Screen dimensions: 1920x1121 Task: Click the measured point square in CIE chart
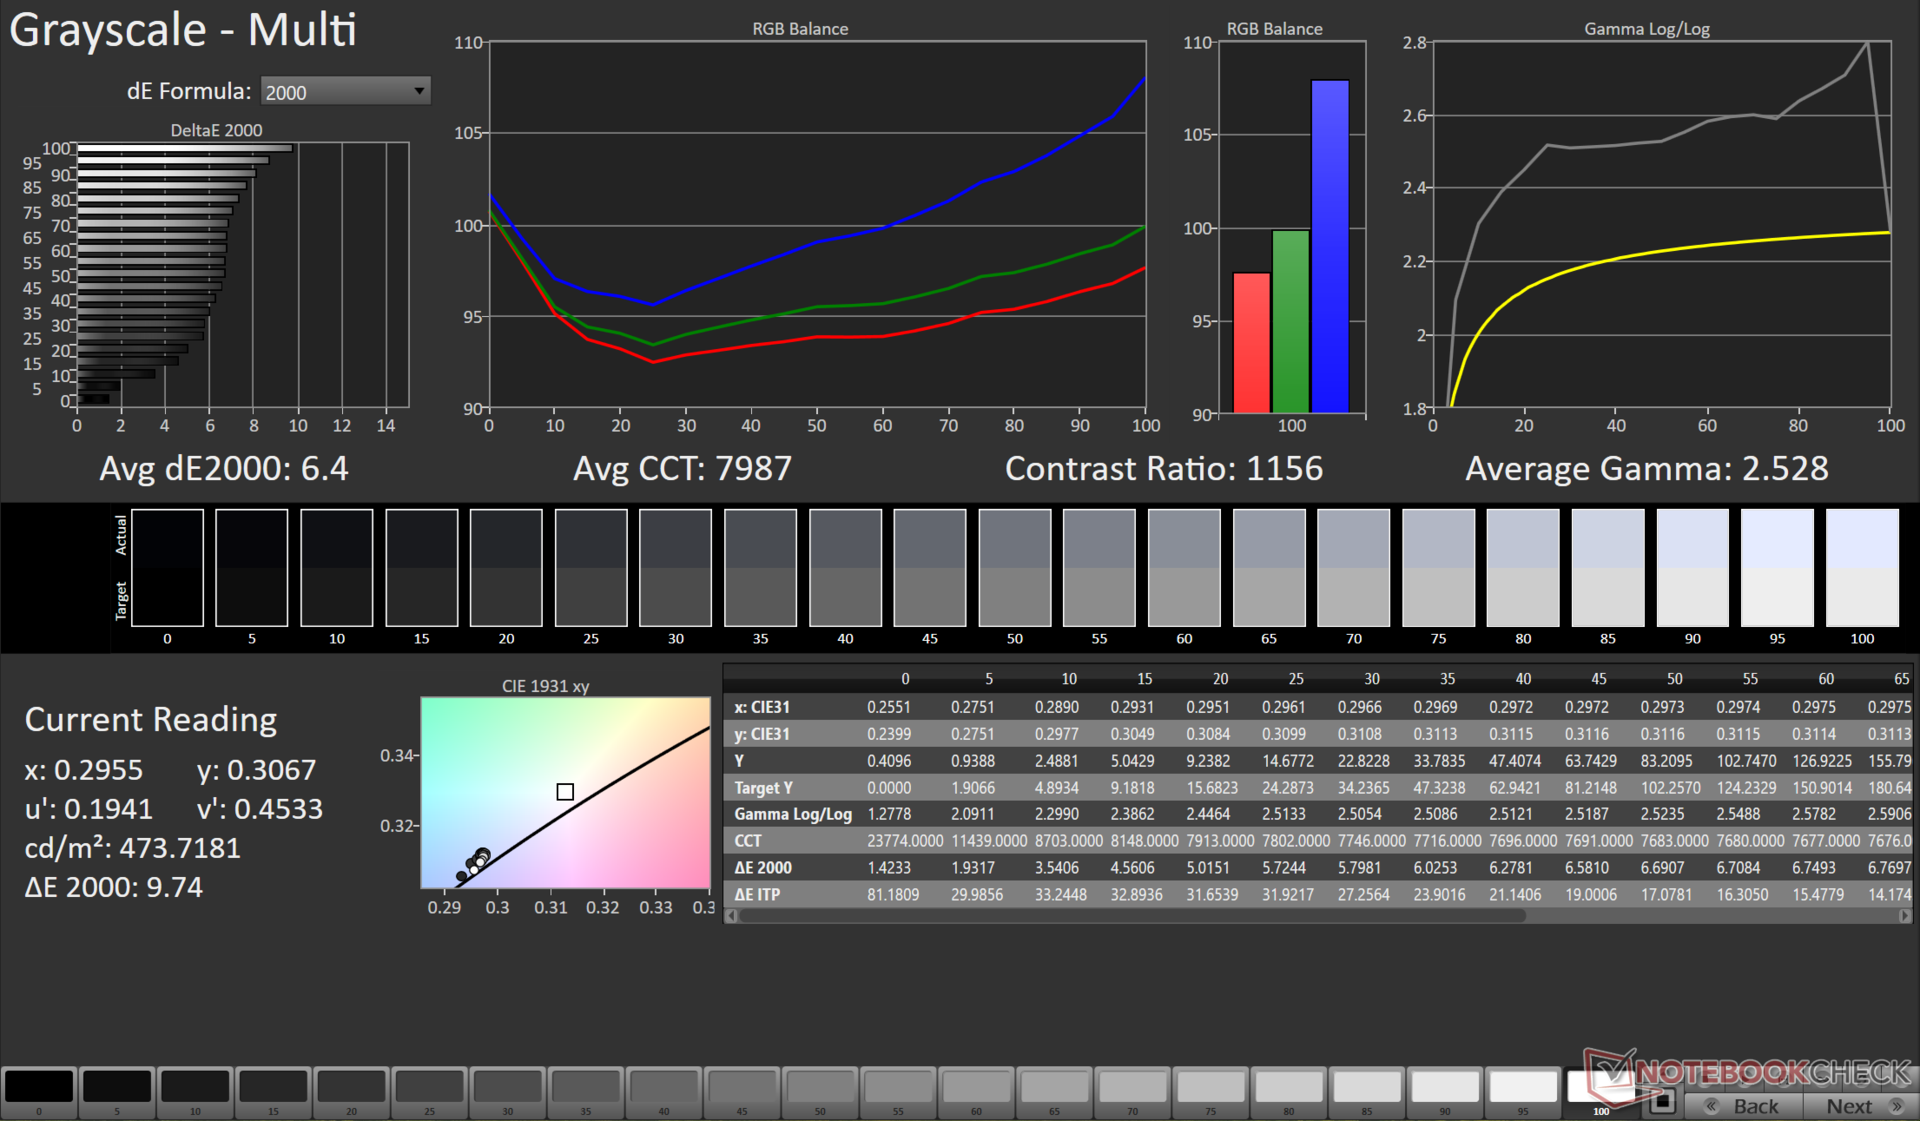point(565,792)
